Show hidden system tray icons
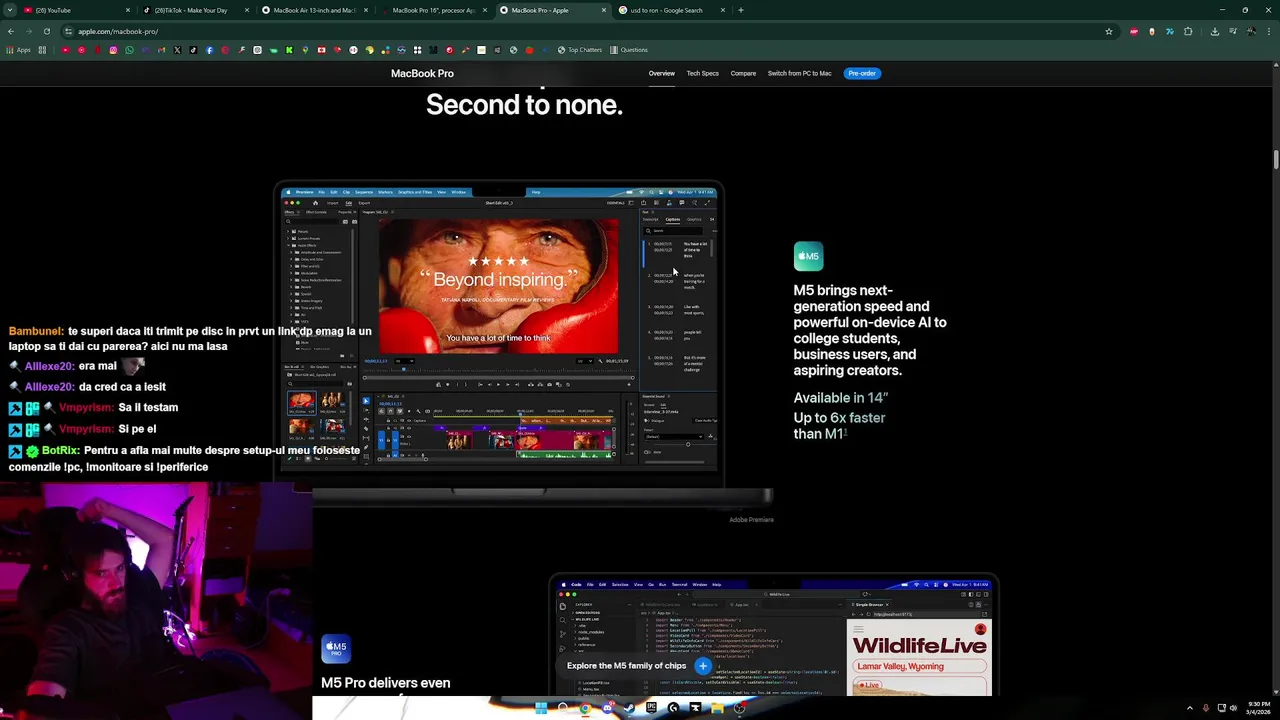Viewport: 1280px width, 720px height. pyautogui.click(x=1190, y=708)
